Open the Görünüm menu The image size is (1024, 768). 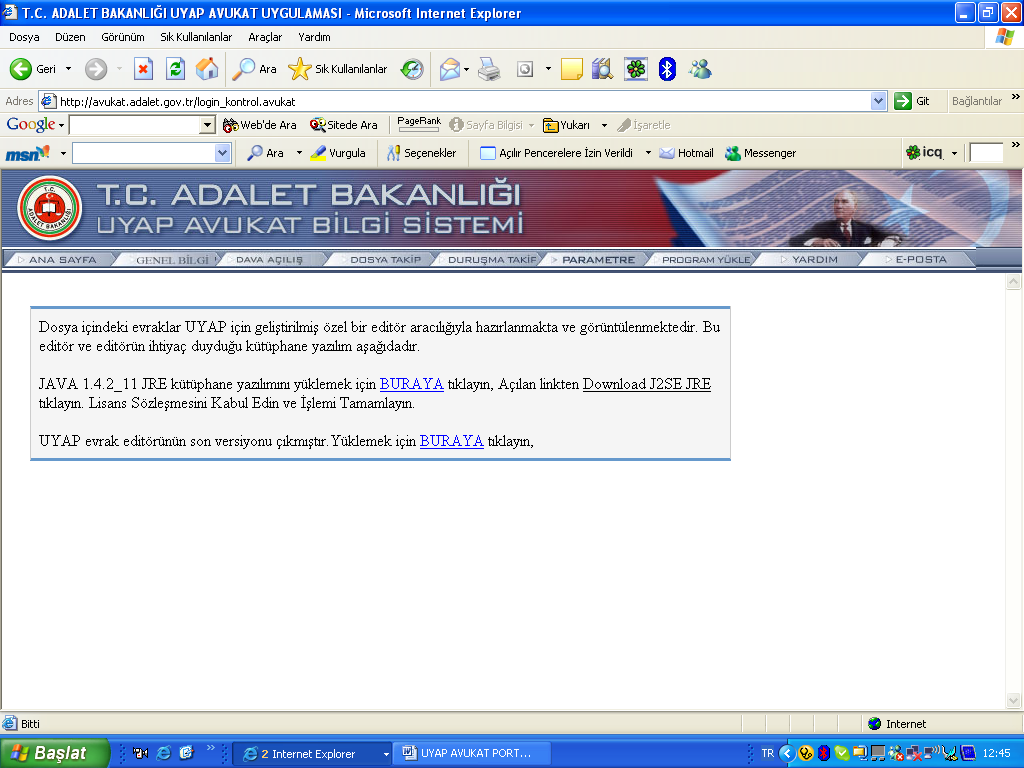123,37
